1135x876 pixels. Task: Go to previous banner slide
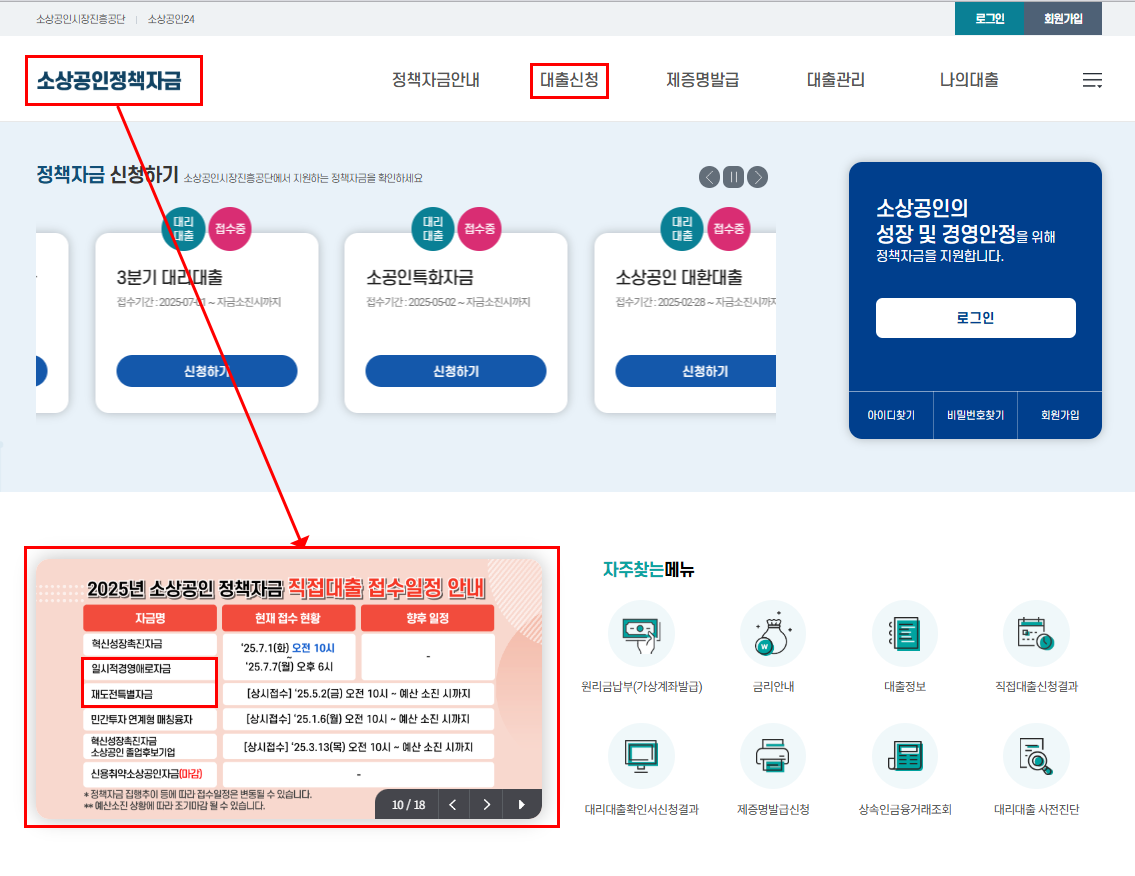[453, 804]
